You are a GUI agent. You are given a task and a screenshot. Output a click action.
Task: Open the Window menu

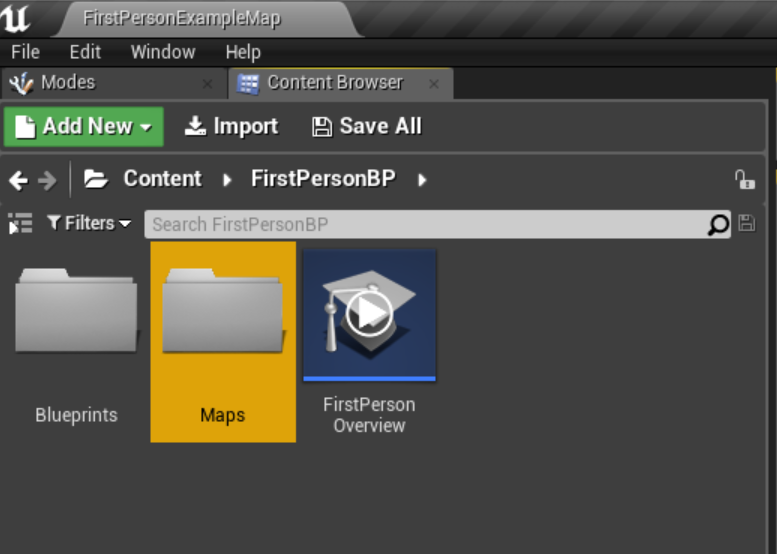tap(162, 52)
